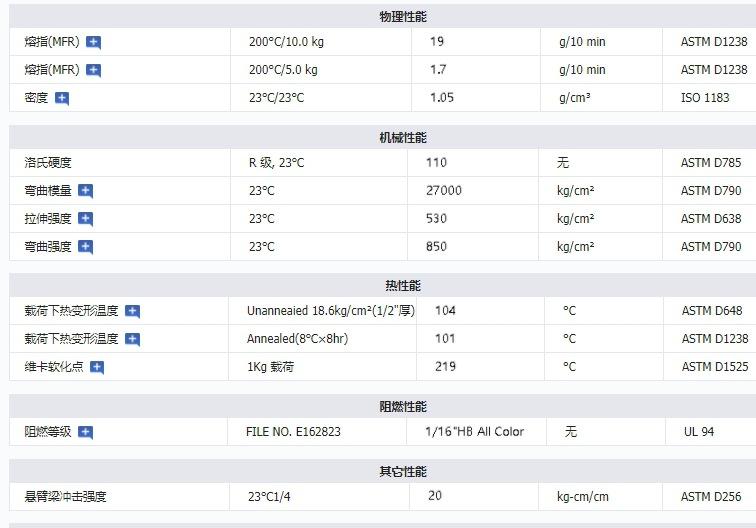
Task: Open the plus icon beside 熔指(MFR) 200°C/5.0 kg
Action: point(94,70)
